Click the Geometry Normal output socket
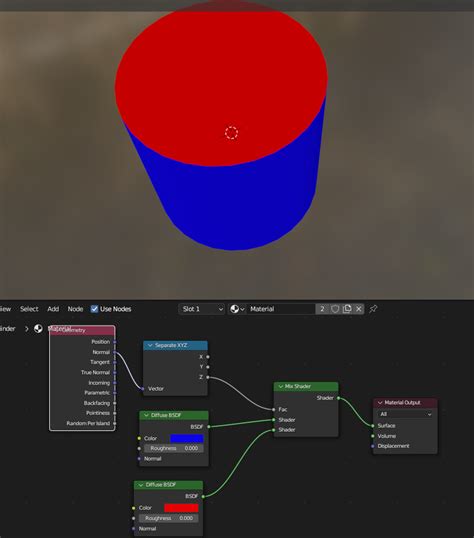 click(115, 352)
